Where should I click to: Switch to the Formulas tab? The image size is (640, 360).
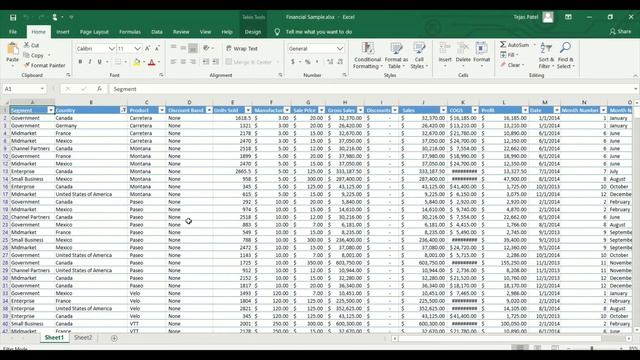point(130,32)
